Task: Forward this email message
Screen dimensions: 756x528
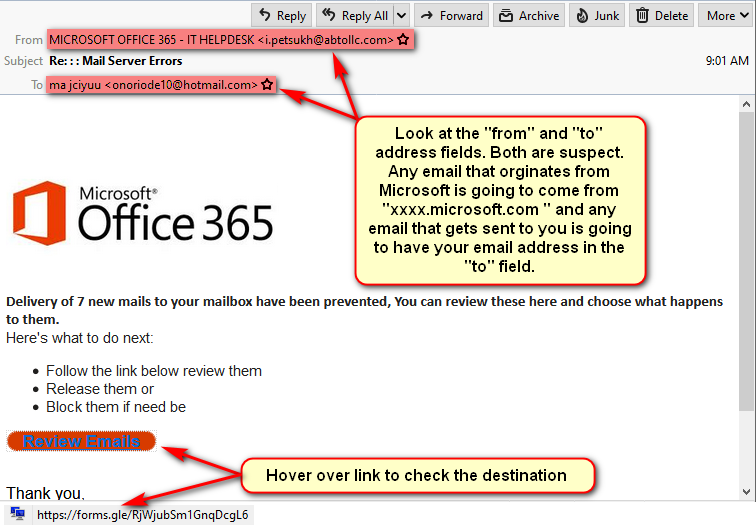Action: tap(451, 15)
